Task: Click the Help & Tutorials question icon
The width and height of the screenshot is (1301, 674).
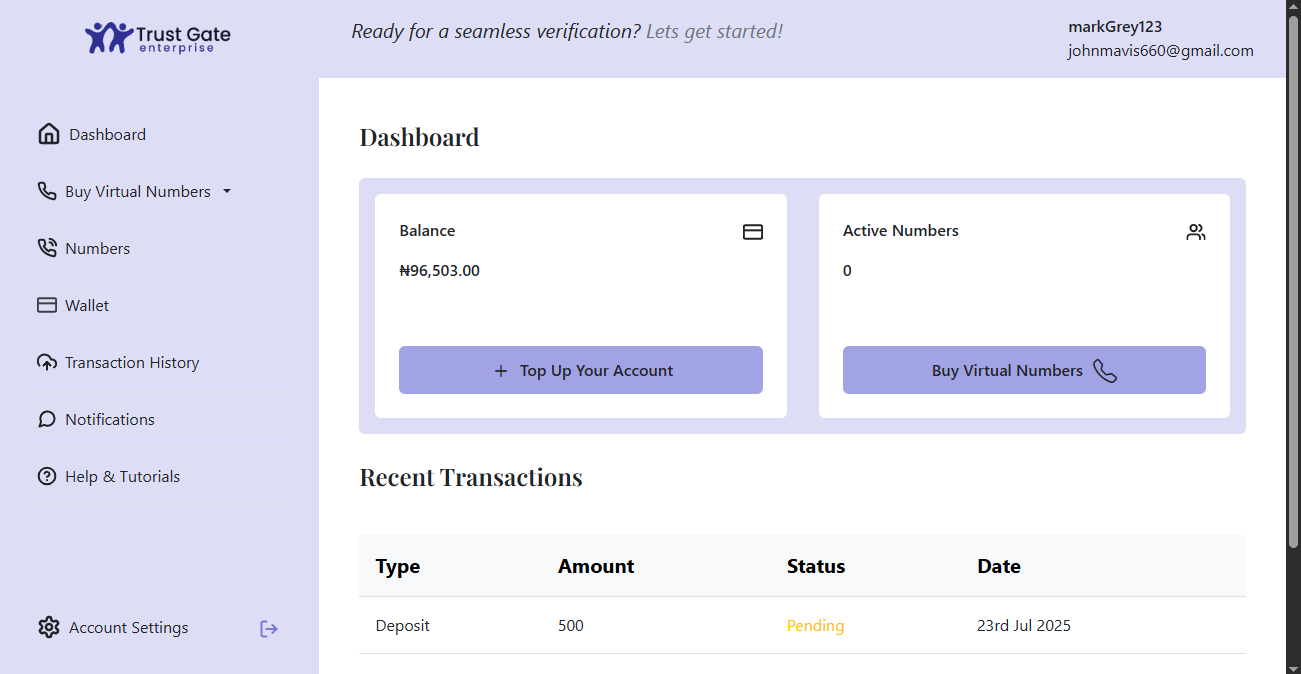Action: 47,476
